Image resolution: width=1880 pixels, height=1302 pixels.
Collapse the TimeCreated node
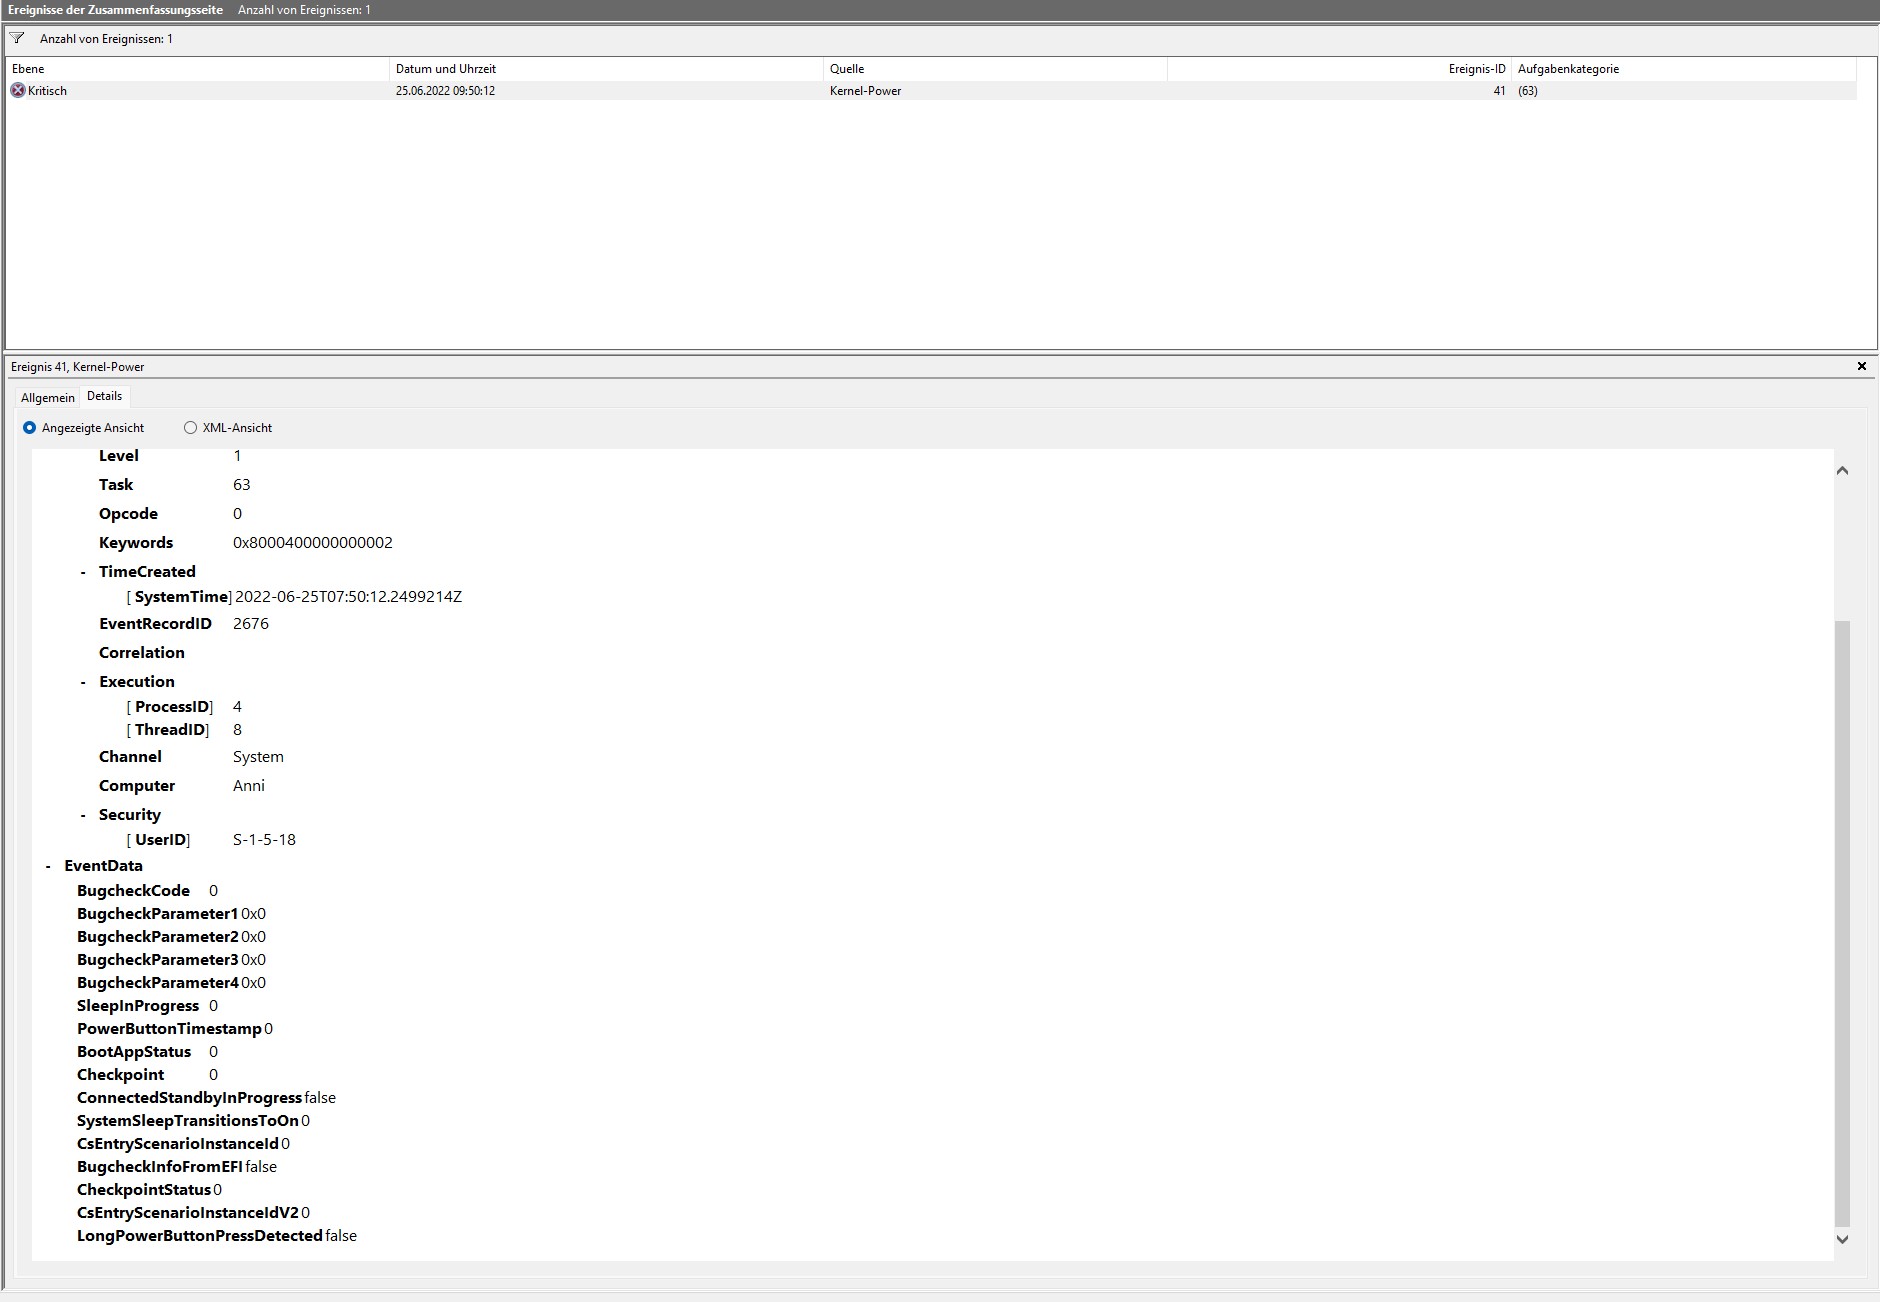(83, 573)
